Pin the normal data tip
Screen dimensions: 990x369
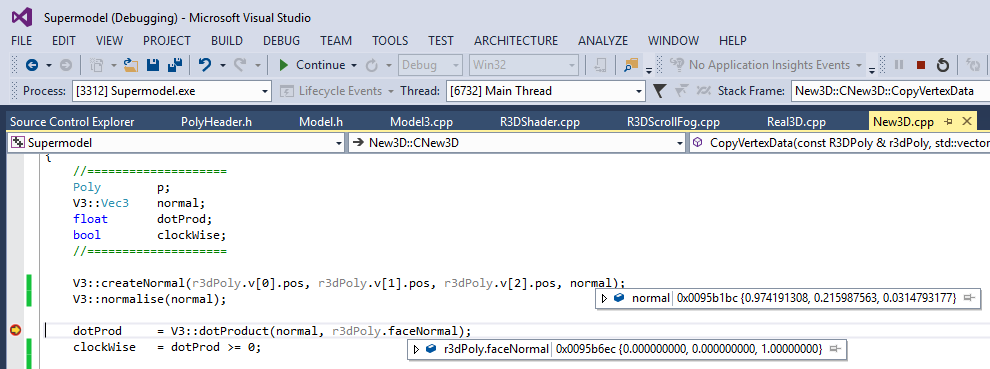[x=970, y=298]
